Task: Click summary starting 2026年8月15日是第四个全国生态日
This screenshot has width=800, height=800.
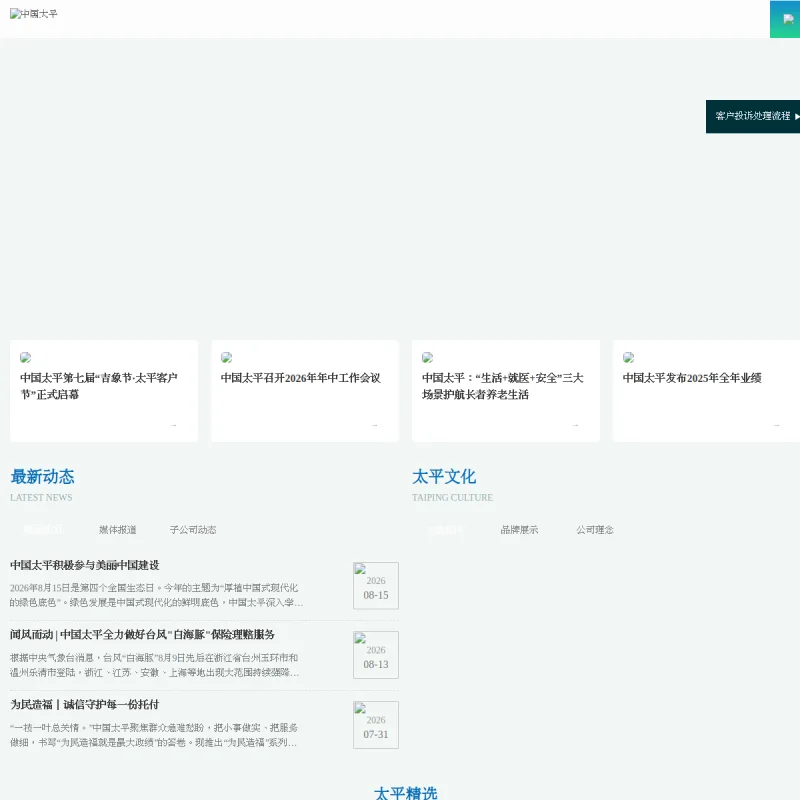Action: pos(156,595)
